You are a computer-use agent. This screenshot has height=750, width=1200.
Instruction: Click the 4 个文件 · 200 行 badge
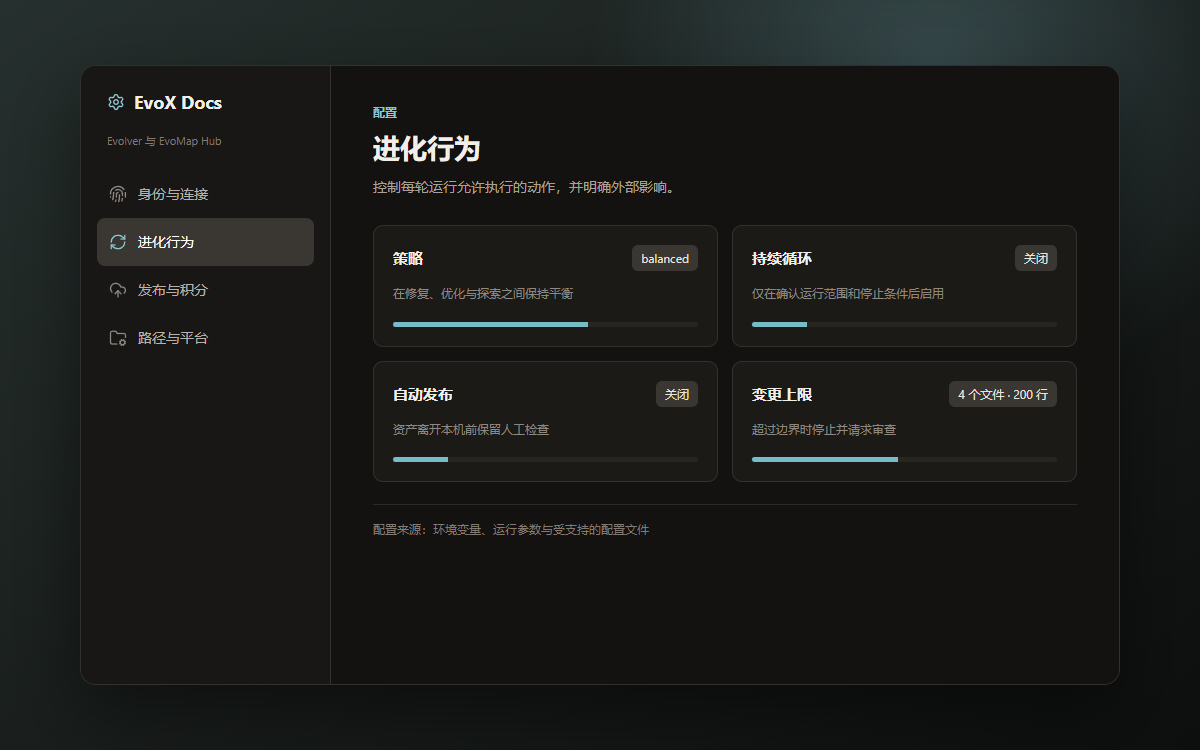pos(1003,394)
